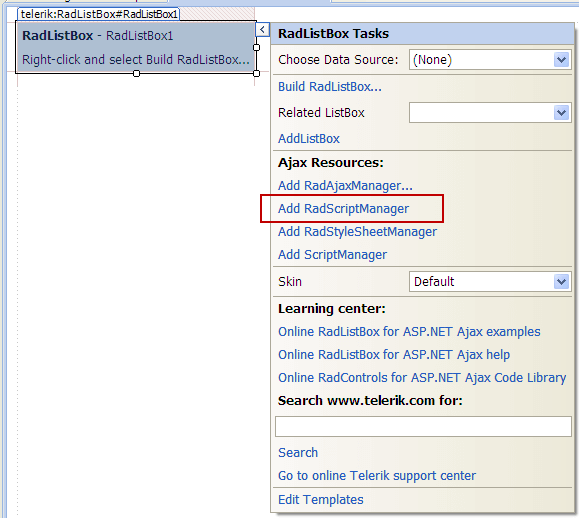Open the Choose Data Source dropdown
579x518 pixels.
coord(561,59)
